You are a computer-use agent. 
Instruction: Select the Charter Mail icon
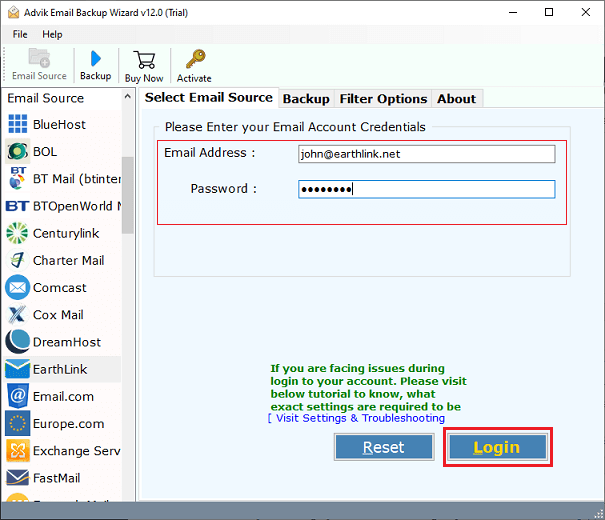click(x=17, y=260)
